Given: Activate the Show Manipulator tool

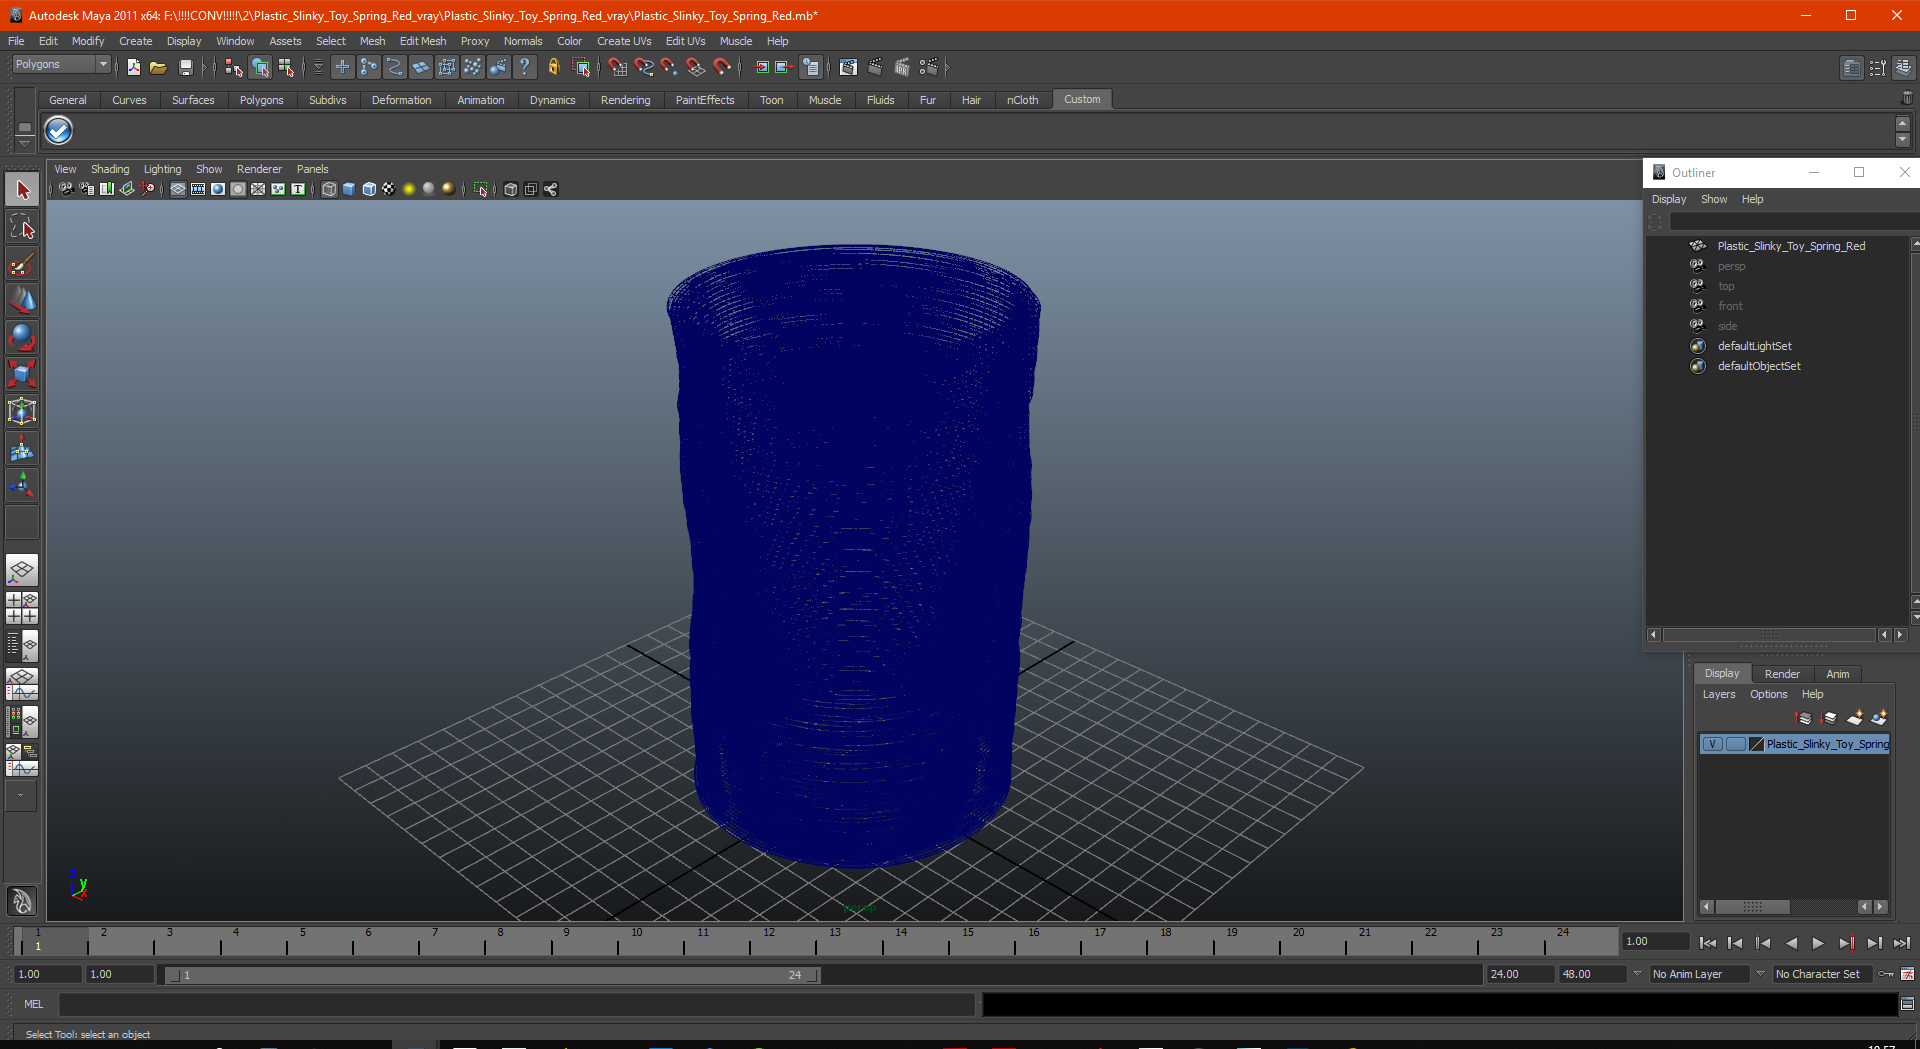Looking at the screenshot, I should click(22, 486).
